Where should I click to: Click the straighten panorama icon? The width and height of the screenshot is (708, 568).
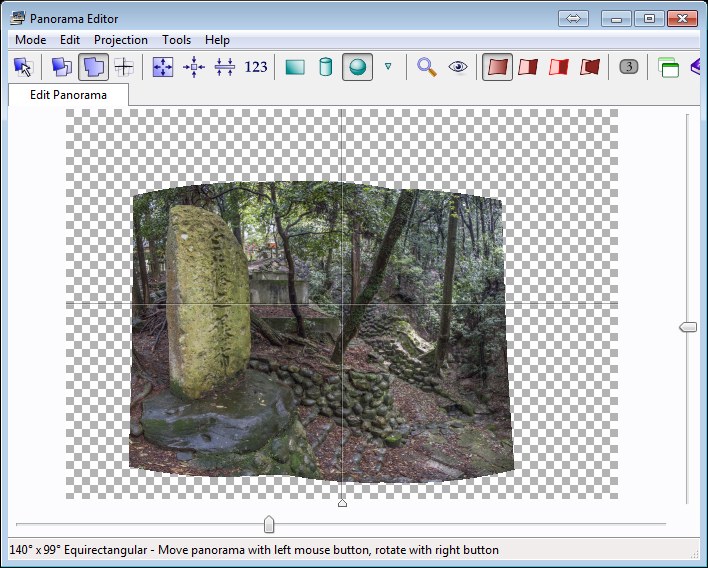[x=225, y=67]
